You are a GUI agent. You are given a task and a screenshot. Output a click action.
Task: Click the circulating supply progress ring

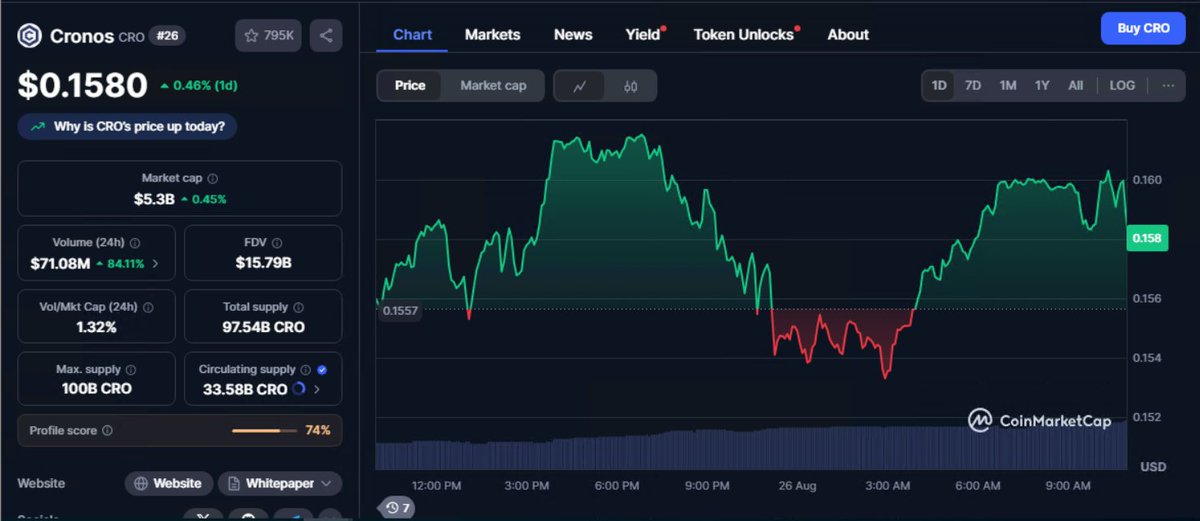point(299,389)
